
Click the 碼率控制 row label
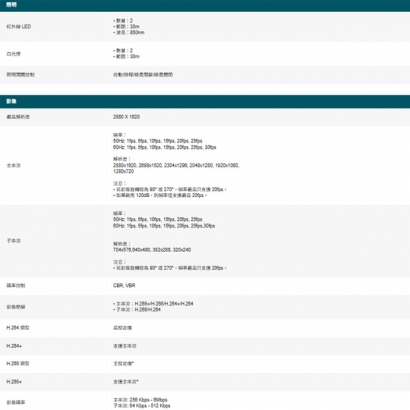16,286
